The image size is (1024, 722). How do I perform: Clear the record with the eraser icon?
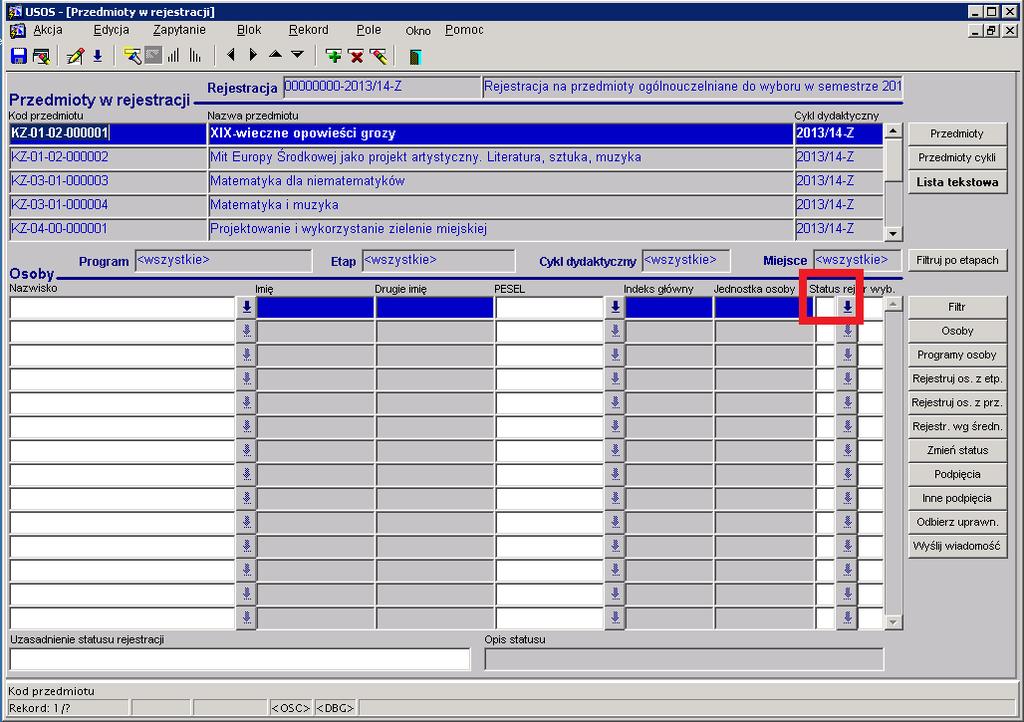pos(378,56)
